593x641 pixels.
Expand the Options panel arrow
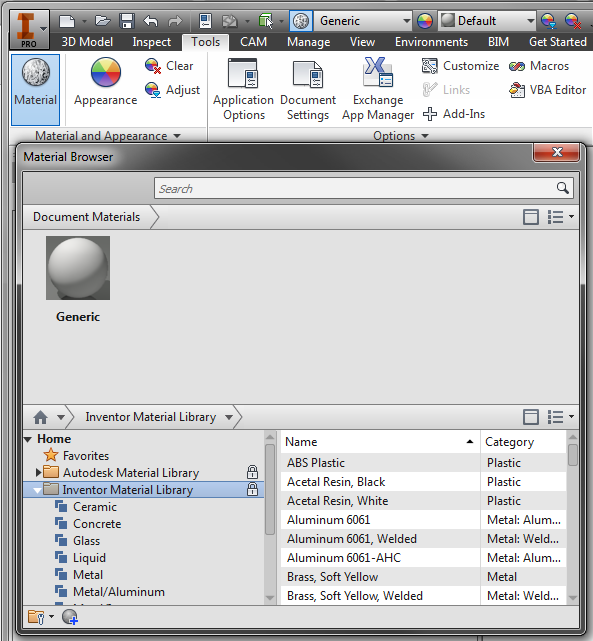tap(425, 136)
